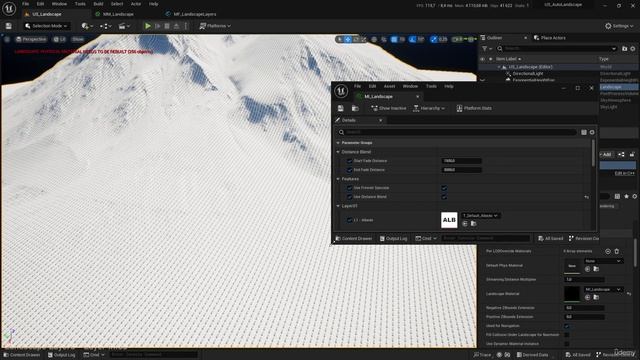The width and height of the screenshot is (640, 360).
Task: Click browse folder icon for Landscape Material
Action: point(596,297)
